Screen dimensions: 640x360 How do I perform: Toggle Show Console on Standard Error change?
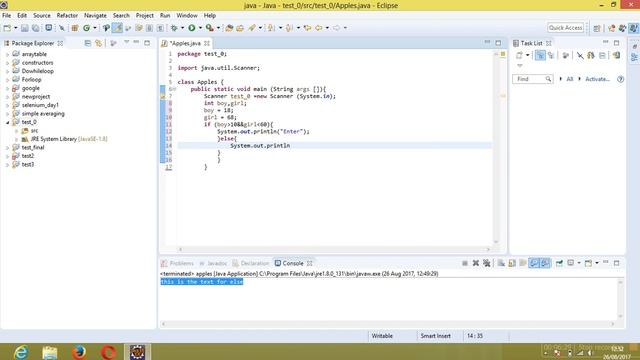pos(545,263)
